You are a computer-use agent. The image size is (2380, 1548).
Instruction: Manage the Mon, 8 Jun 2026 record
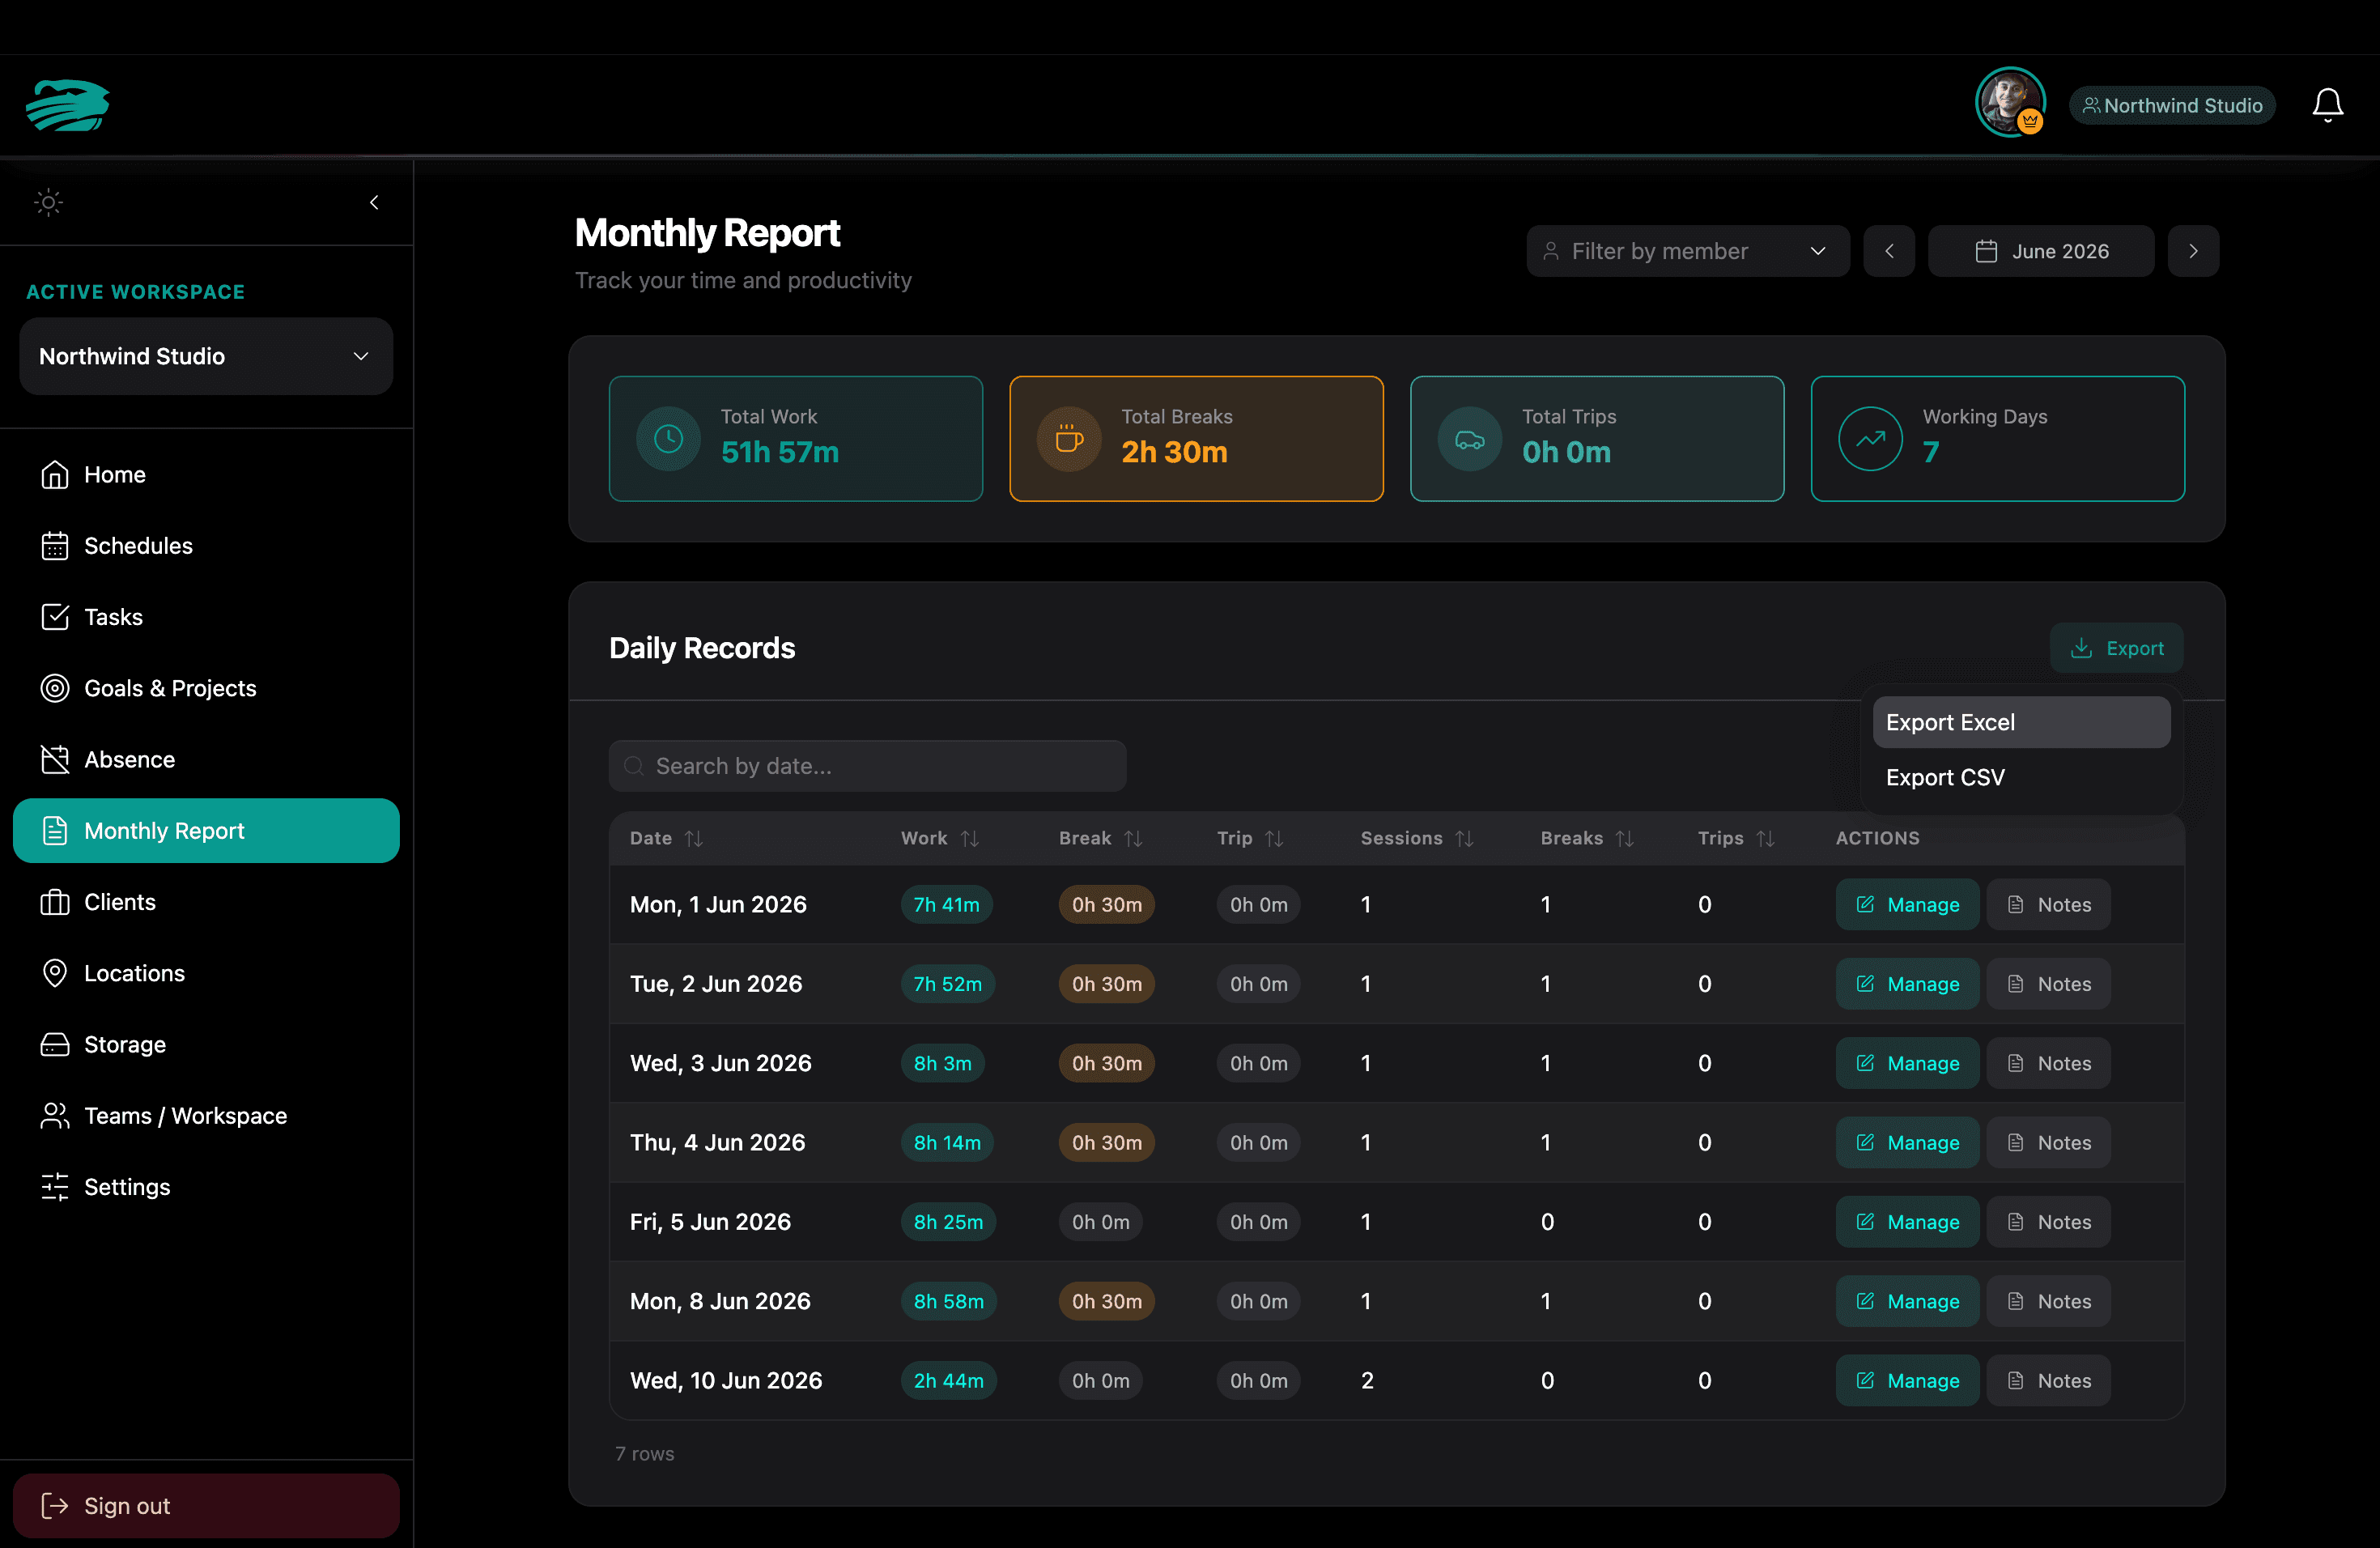(x=1907, y=1301)
